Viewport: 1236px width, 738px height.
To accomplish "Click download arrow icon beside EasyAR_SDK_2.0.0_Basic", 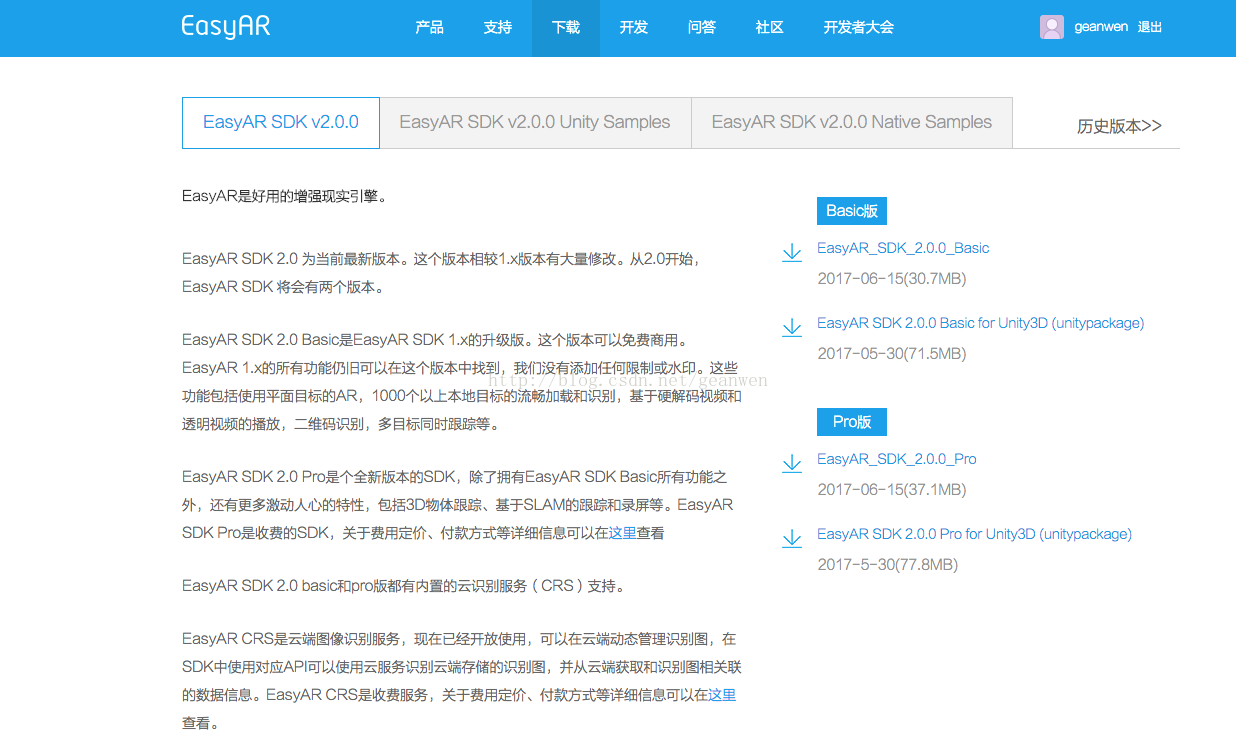I will coord(791,252).
